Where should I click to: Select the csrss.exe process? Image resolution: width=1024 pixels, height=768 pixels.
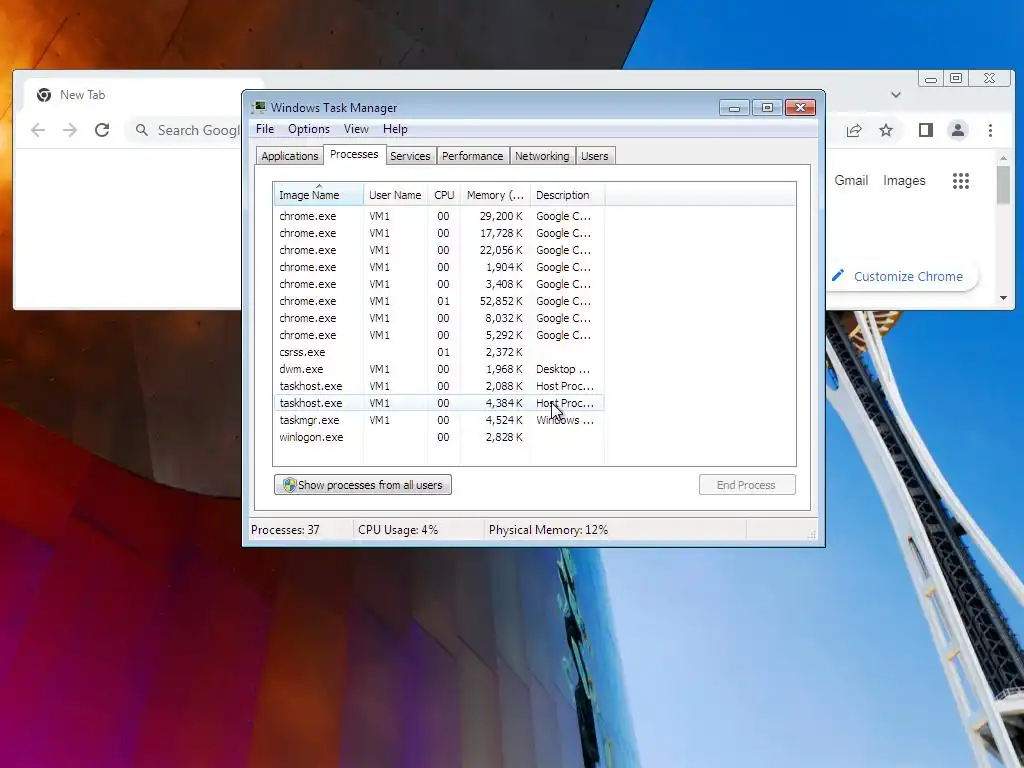tap(439, 351)
